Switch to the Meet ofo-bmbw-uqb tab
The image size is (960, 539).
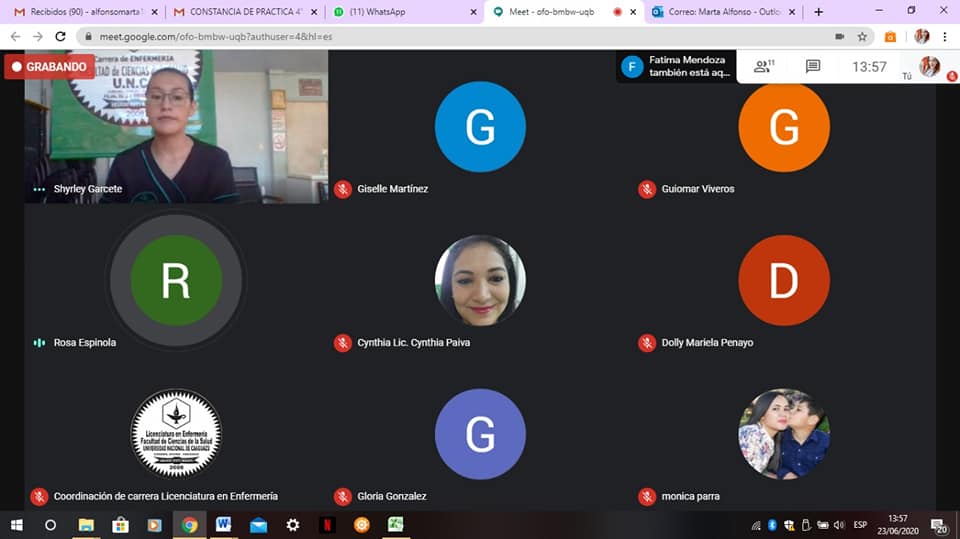(x=563, y=12)
